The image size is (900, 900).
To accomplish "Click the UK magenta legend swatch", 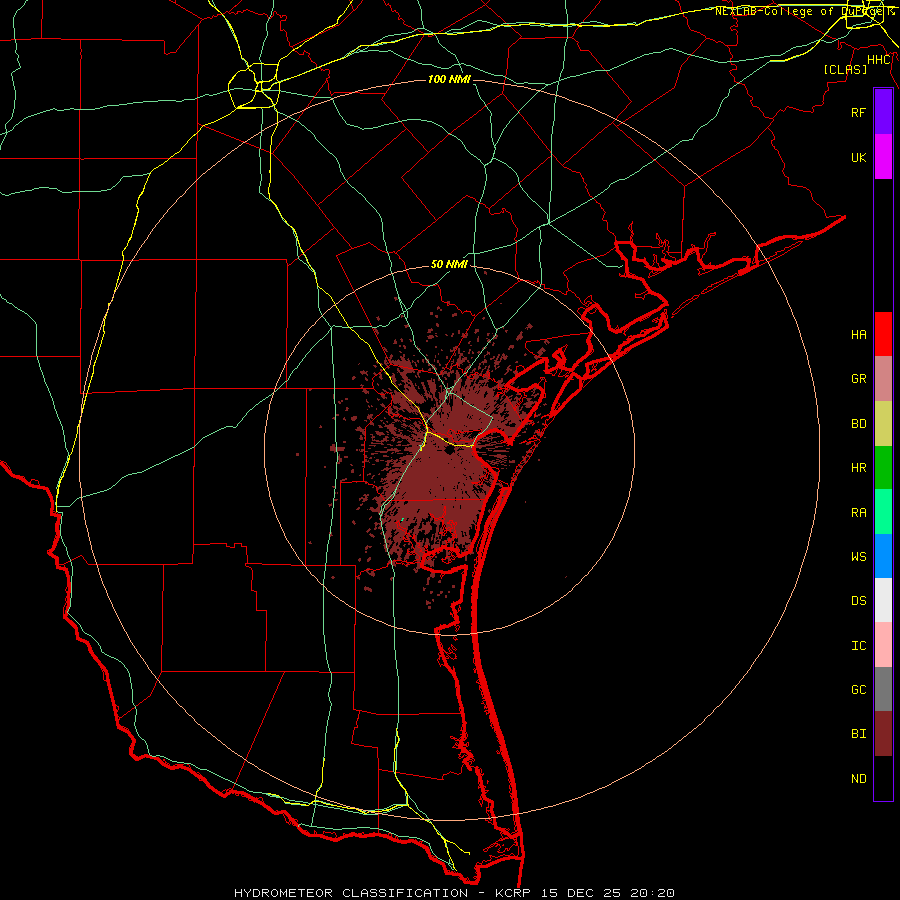I will pyautogui.click(x=883, y=157).
